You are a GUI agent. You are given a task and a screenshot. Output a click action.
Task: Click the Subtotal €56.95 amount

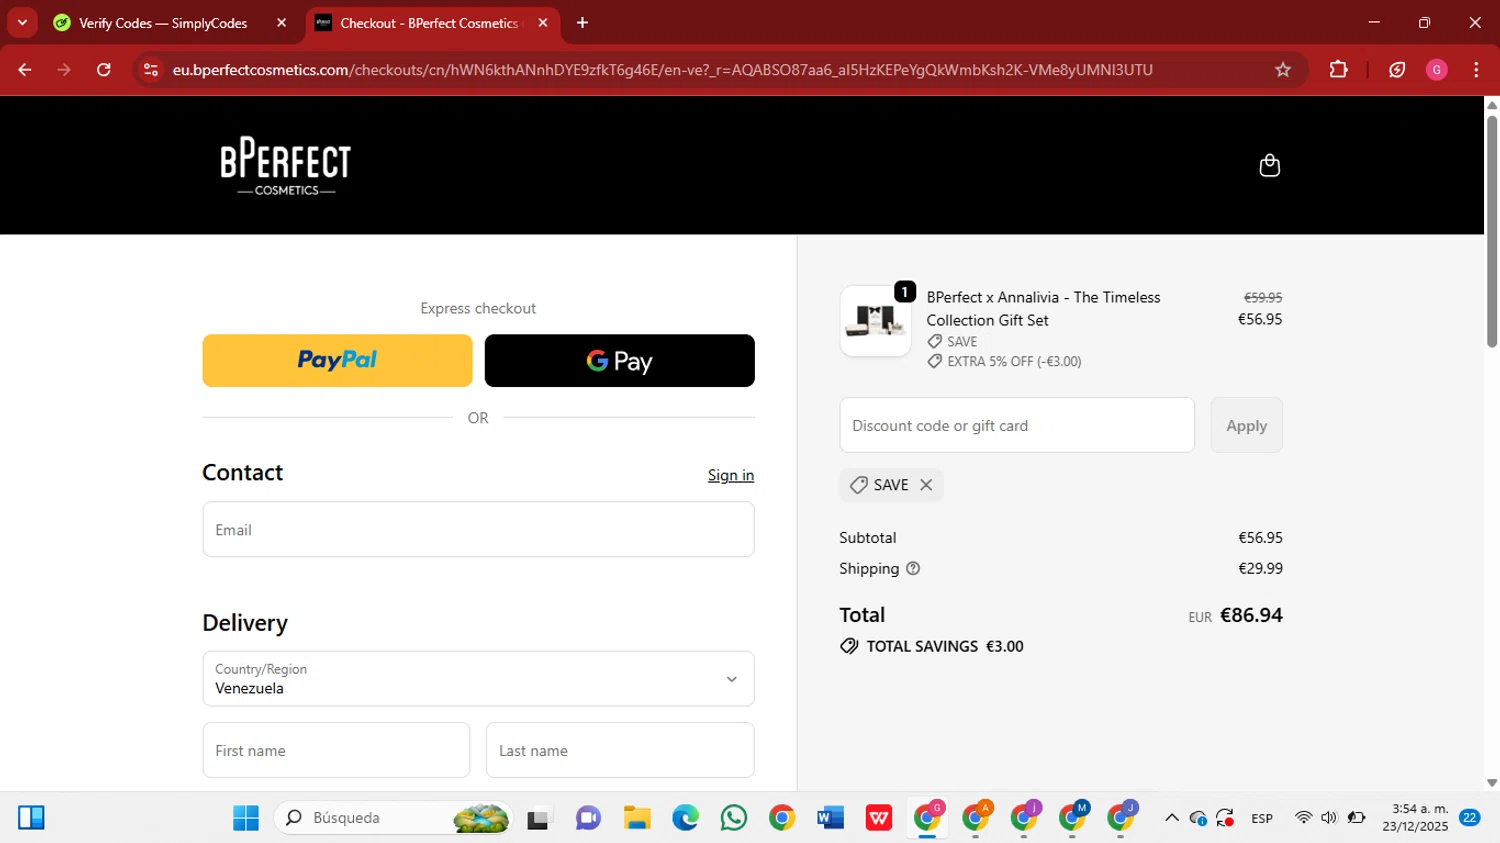point(1260,537)
